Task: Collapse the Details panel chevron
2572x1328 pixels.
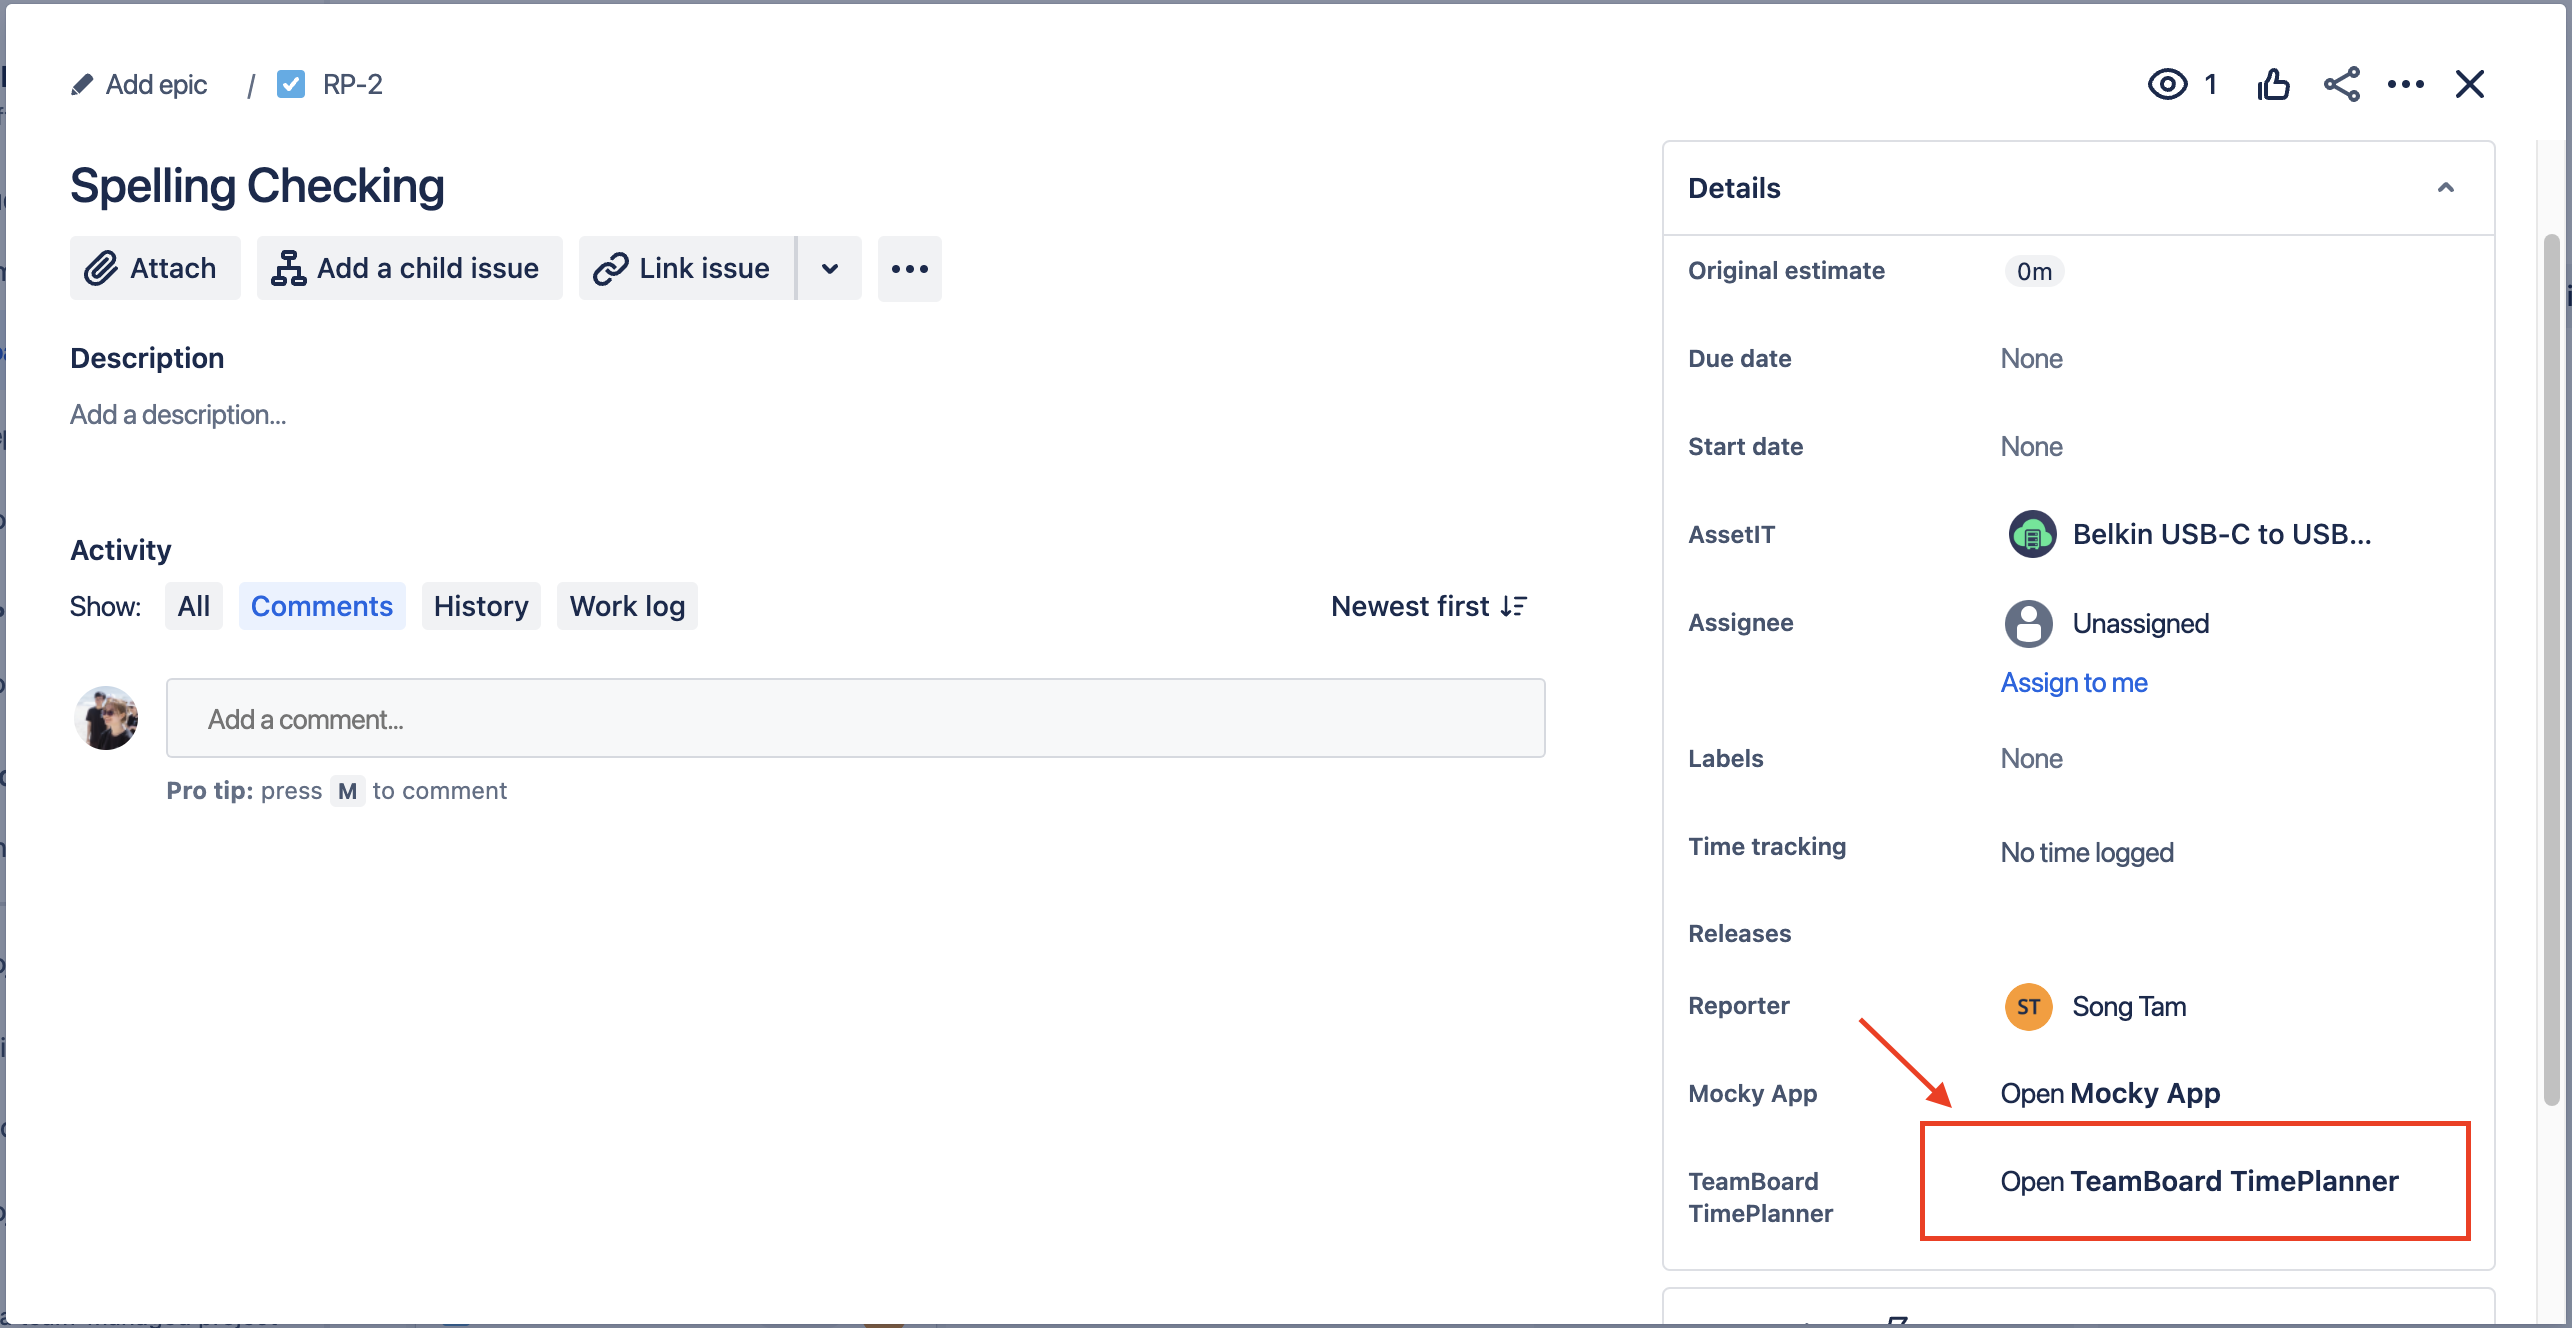Action: tap(2446, 188)
